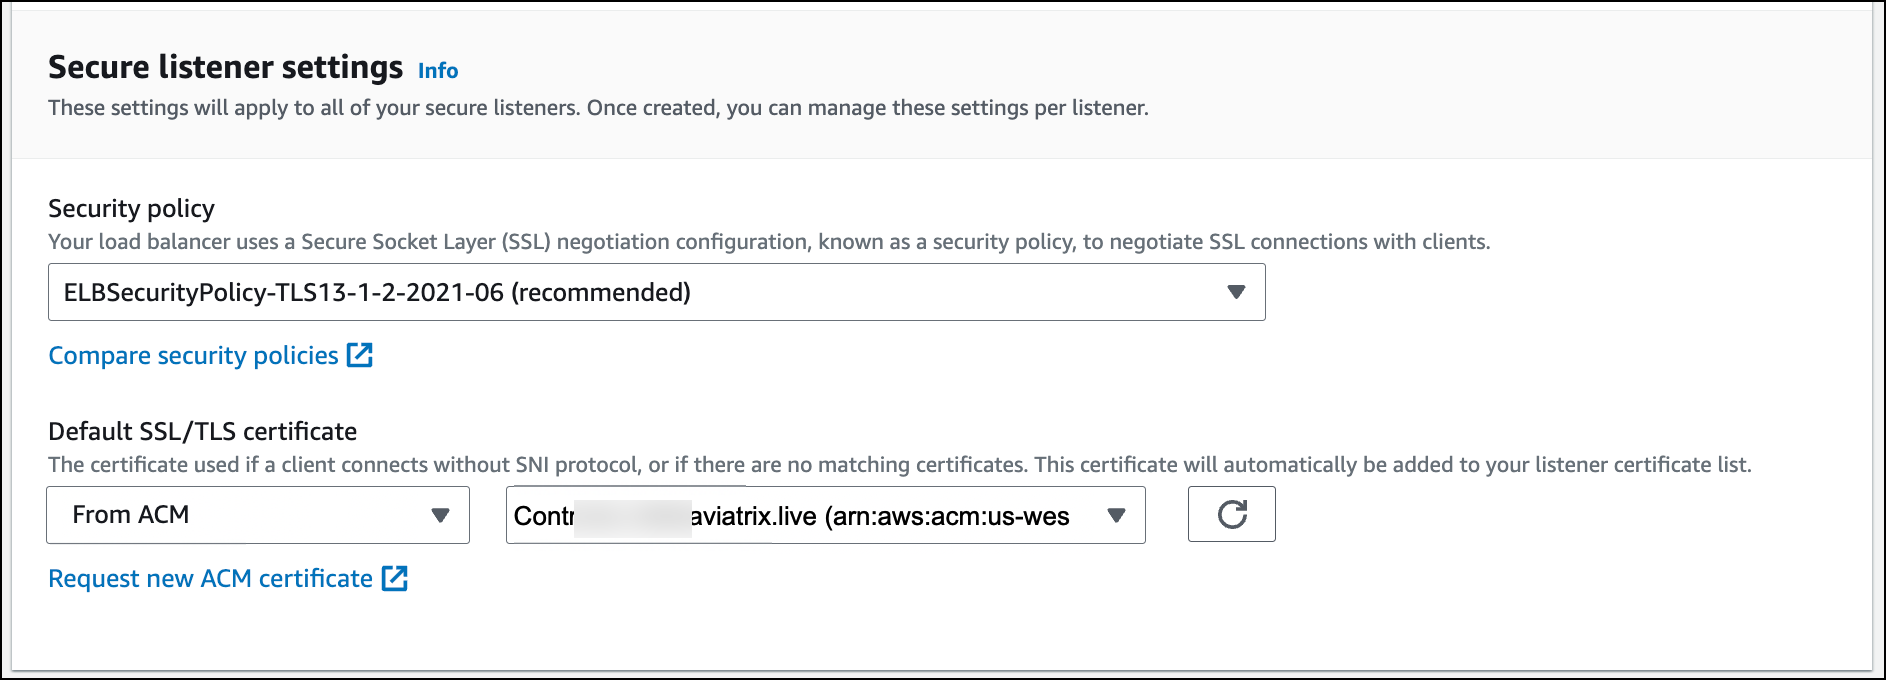1886x680 pixels.
Task: Click the refresh certificates icon button
Action: 1231,514
